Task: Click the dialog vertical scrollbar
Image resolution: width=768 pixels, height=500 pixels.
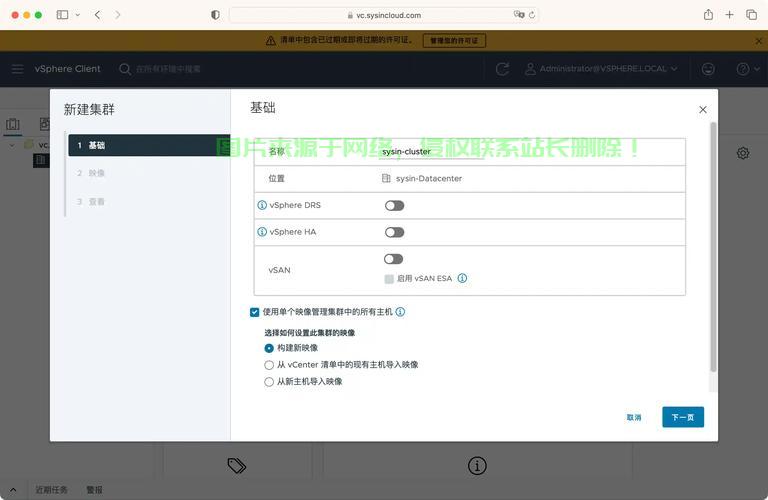Action: (x=713, y=247)
